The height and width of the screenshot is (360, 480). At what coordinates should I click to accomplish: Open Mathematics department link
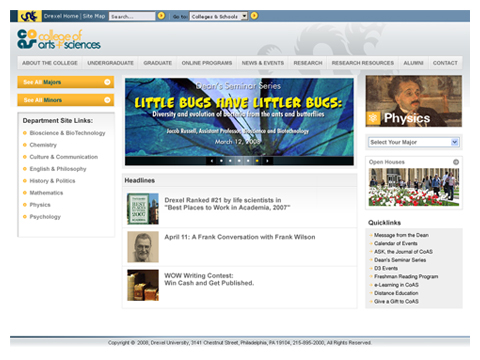click(x=46, y=193)
